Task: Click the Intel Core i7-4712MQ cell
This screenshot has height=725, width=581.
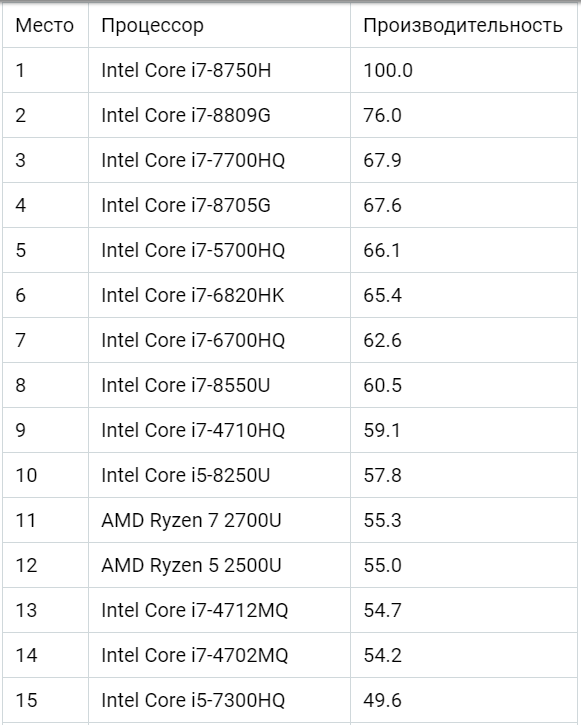Action: coord(219,610)
